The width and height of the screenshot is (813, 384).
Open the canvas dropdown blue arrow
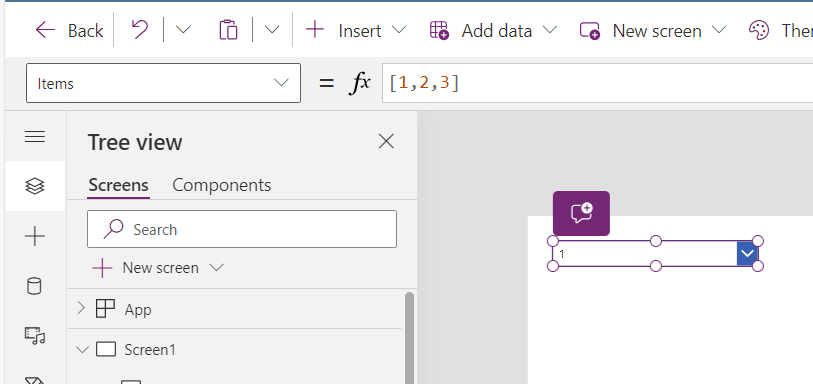(x=747, y=253)
